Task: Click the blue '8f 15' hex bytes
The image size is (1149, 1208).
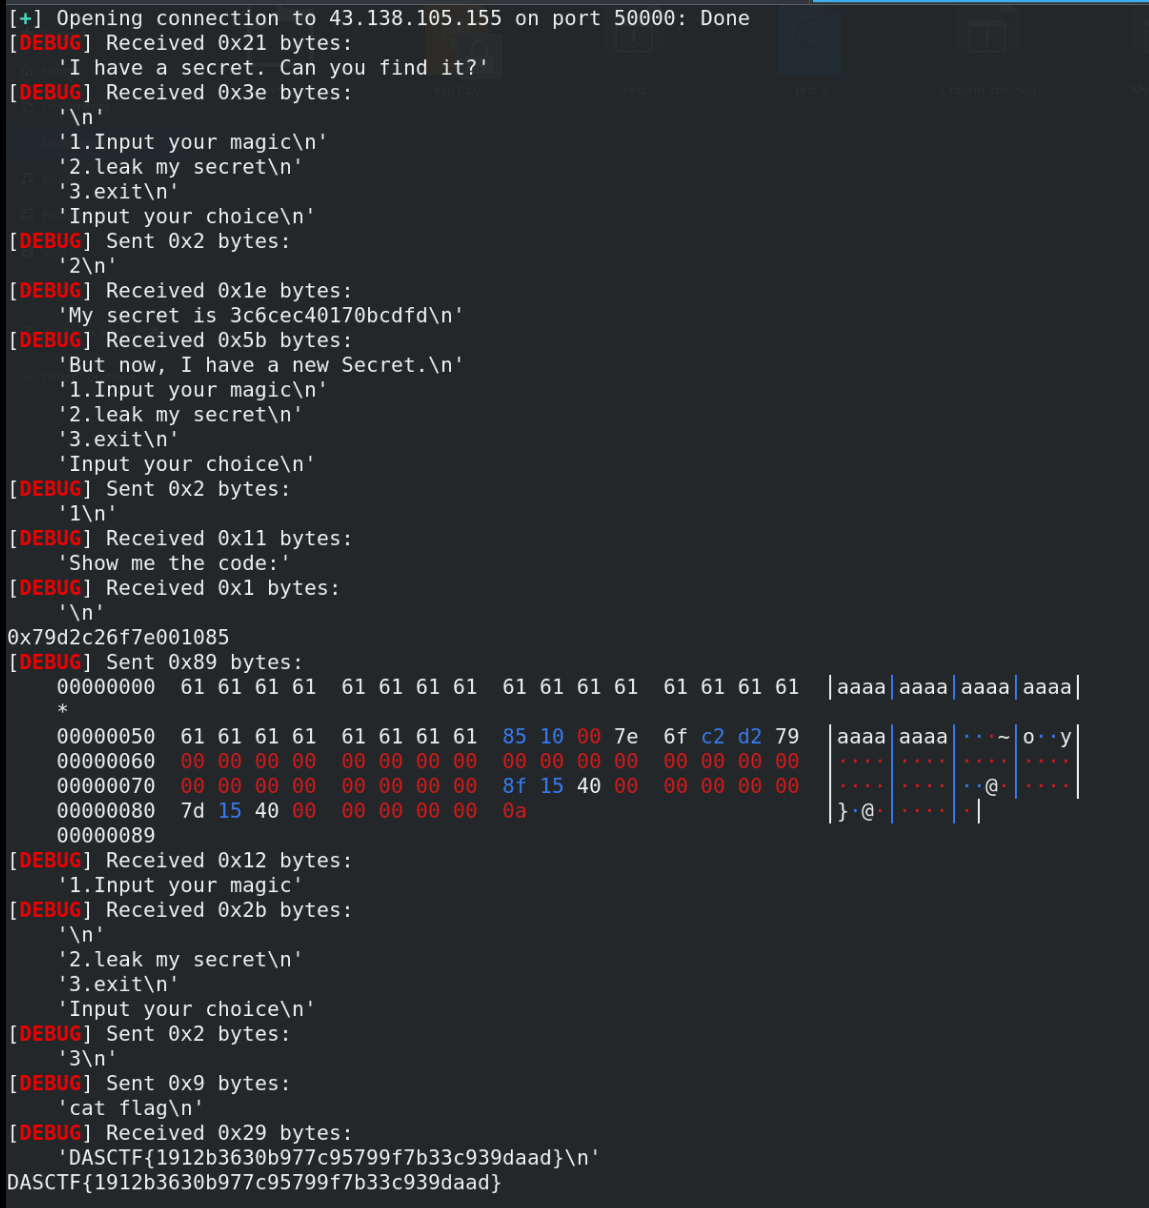Action: pyautogui.click(x=532, y=786)
